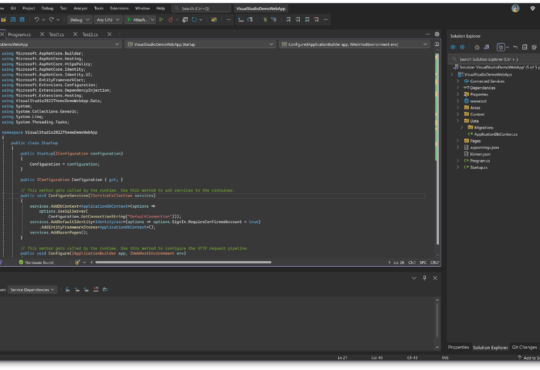This screenshot has height=370, width=540.
Task: Expand the Migrations folder
Action: coord(462,127)
